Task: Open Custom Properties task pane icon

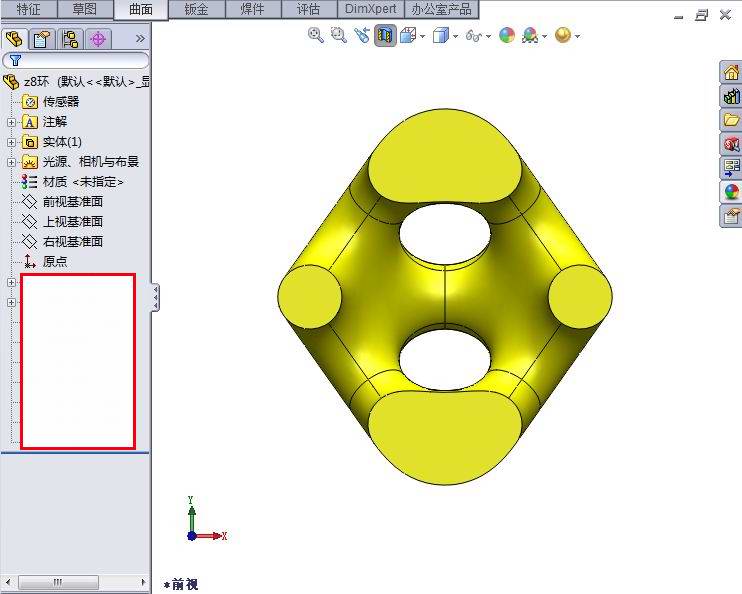Action: (x=731, y=216)
